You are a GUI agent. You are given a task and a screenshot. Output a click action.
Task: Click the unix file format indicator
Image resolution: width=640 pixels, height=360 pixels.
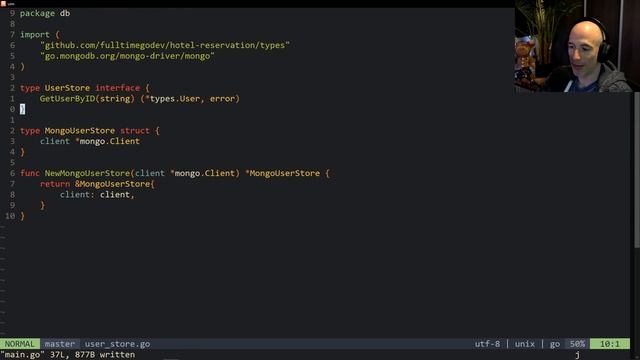pyautogui.click(x=524, y=344)
